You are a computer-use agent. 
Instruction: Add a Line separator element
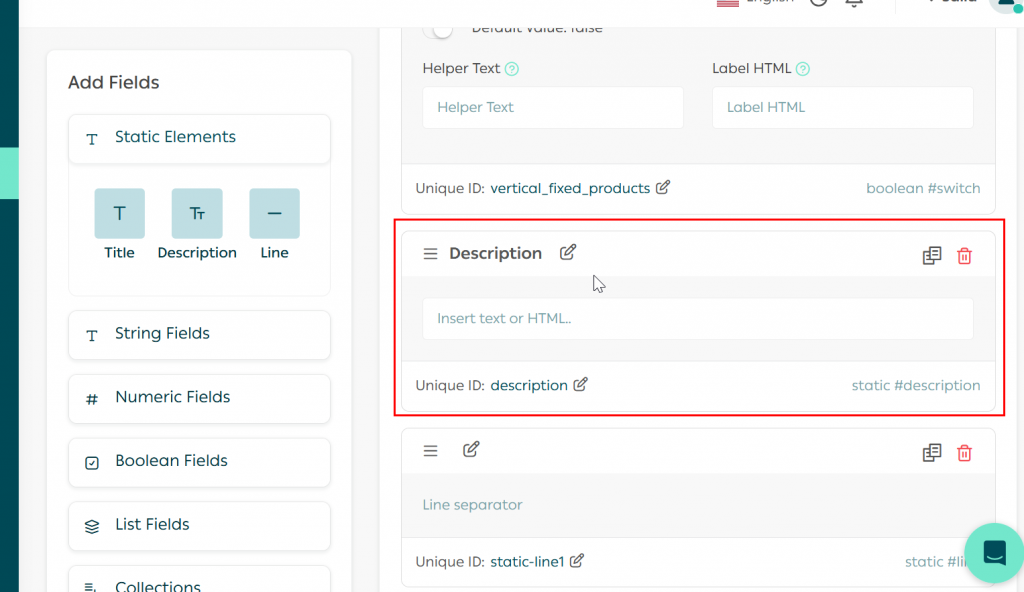tap(274, 214)
